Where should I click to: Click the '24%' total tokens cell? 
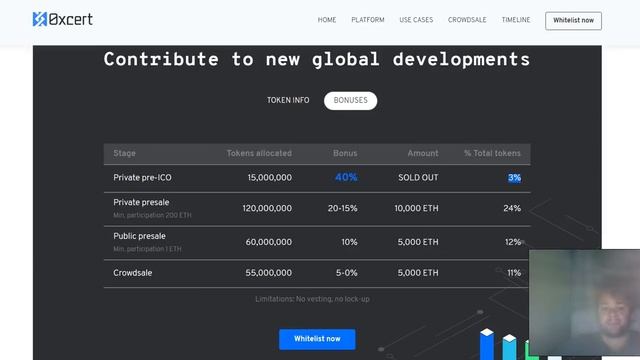click(x=512, y=209)
